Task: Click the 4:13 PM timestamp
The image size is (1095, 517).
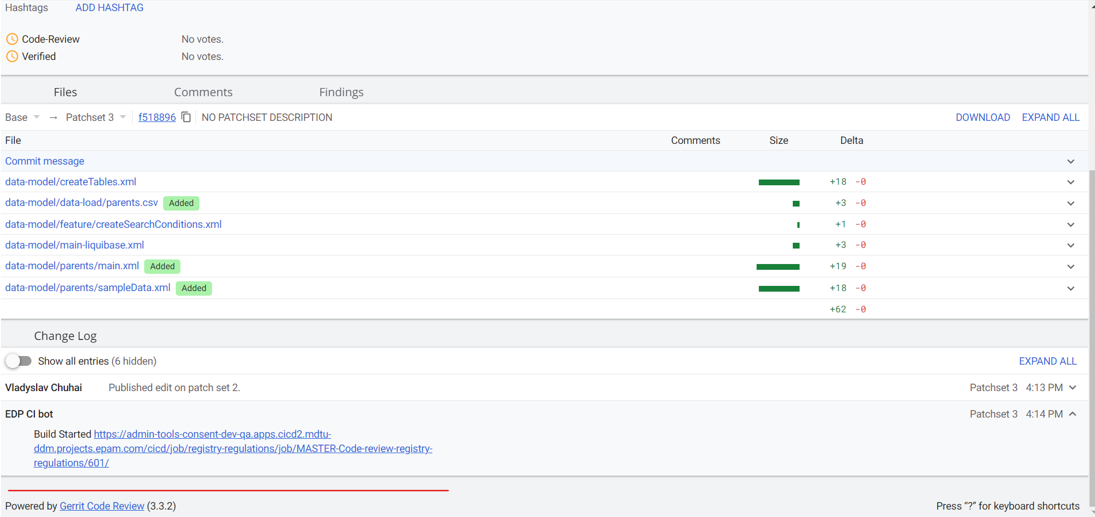Action: pyautogui.click(x=1044, y=387)
